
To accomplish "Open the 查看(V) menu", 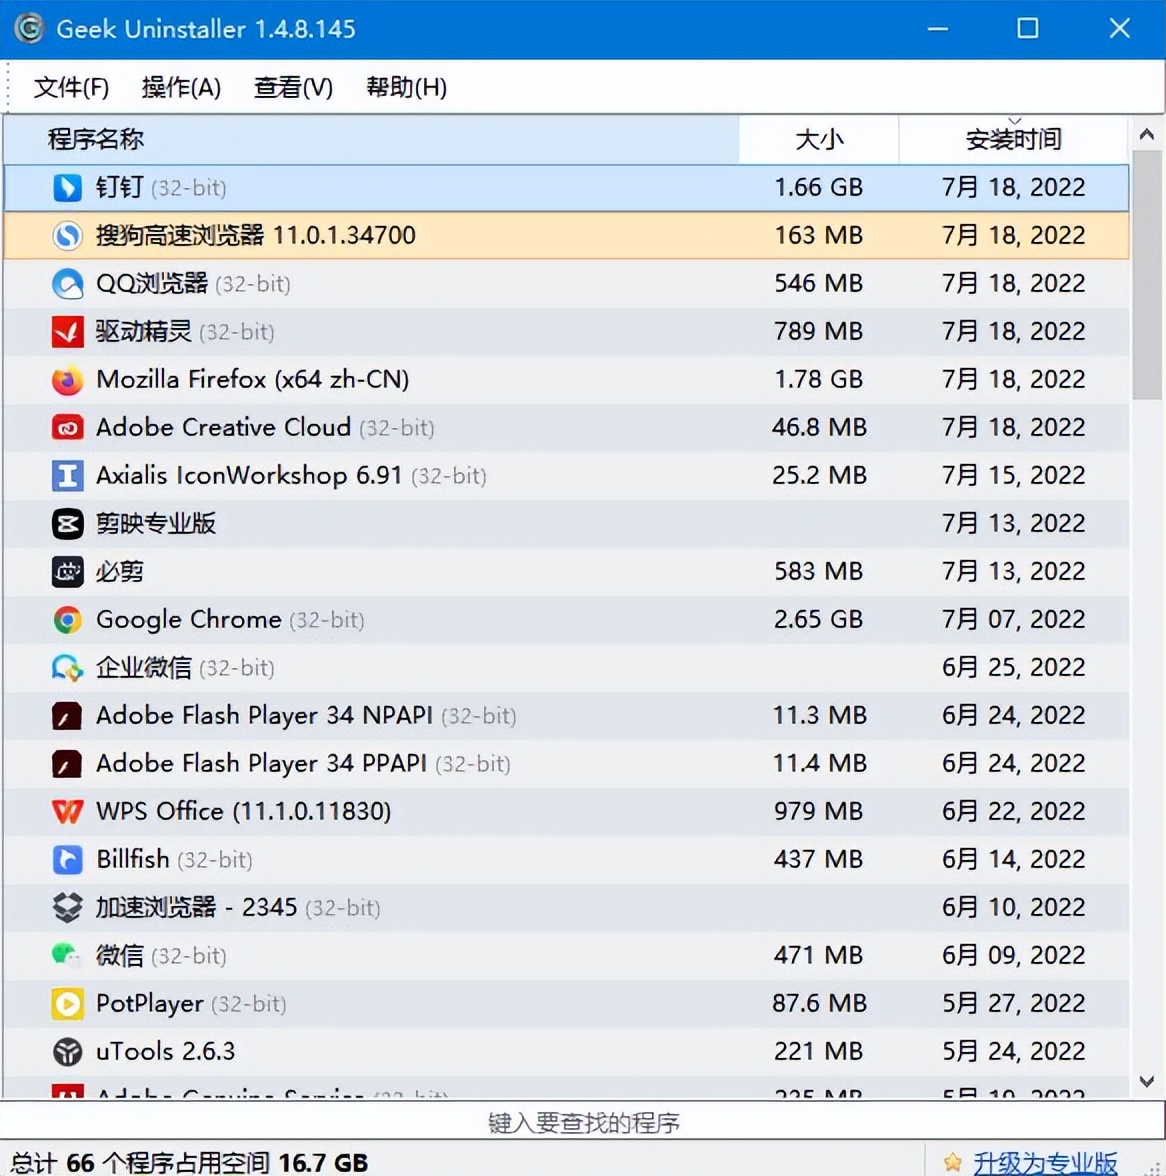I will pos(293,87).
